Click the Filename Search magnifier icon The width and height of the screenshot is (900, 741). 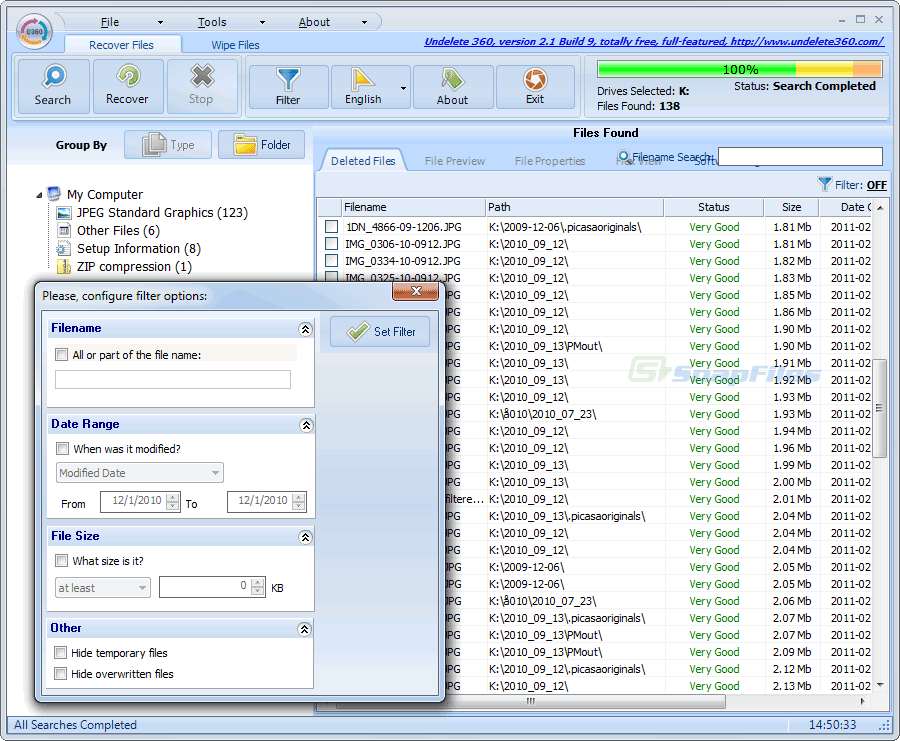(x=623, y=156)
